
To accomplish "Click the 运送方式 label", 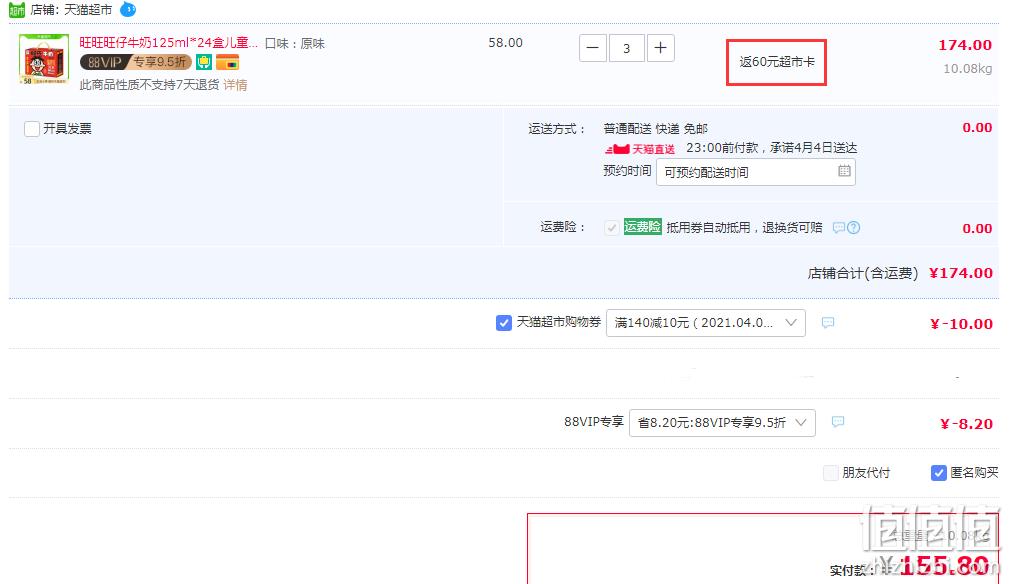I will tap(557, 129).
